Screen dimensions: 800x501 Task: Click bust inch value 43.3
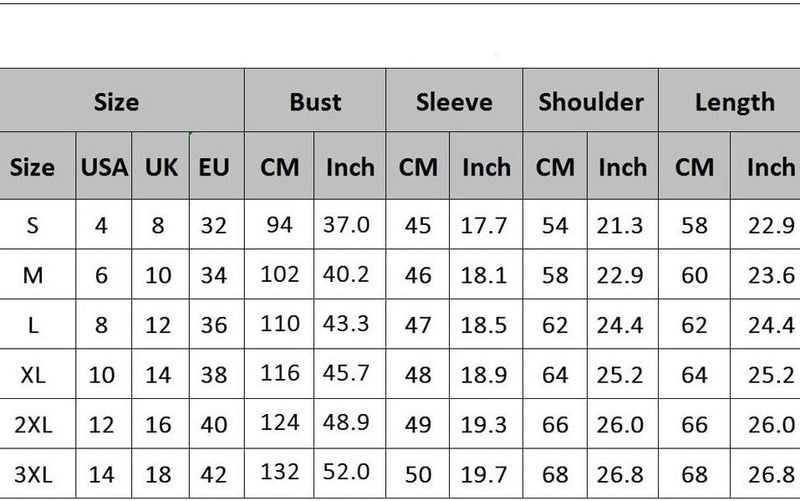coord(347,325)
